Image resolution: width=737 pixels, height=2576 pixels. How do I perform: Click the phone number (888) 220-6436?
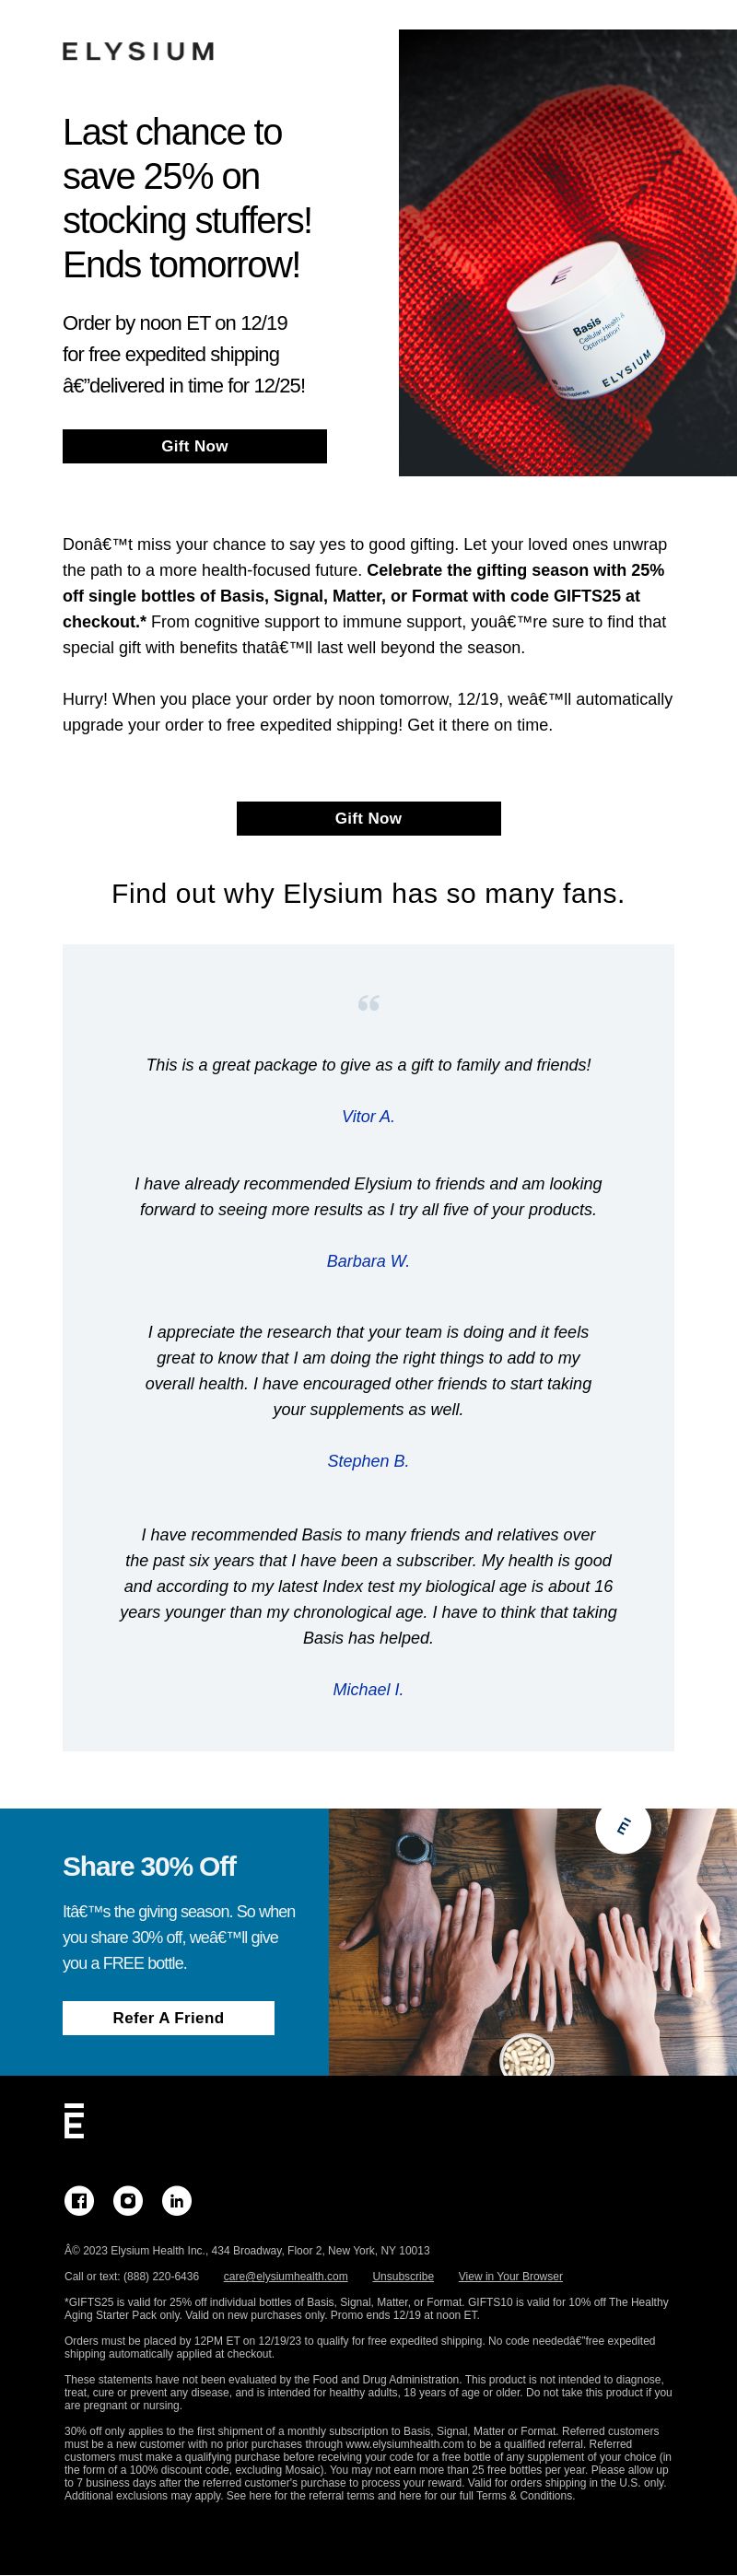tap(161, 2276)
